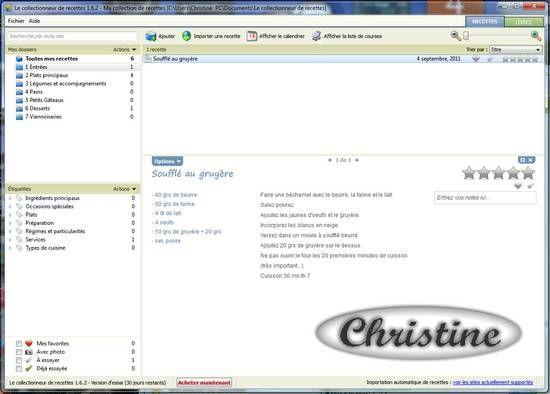Screen dimensions: 550x394
Task: Maximize the recipe detail pane
Action: pos(522,160)
